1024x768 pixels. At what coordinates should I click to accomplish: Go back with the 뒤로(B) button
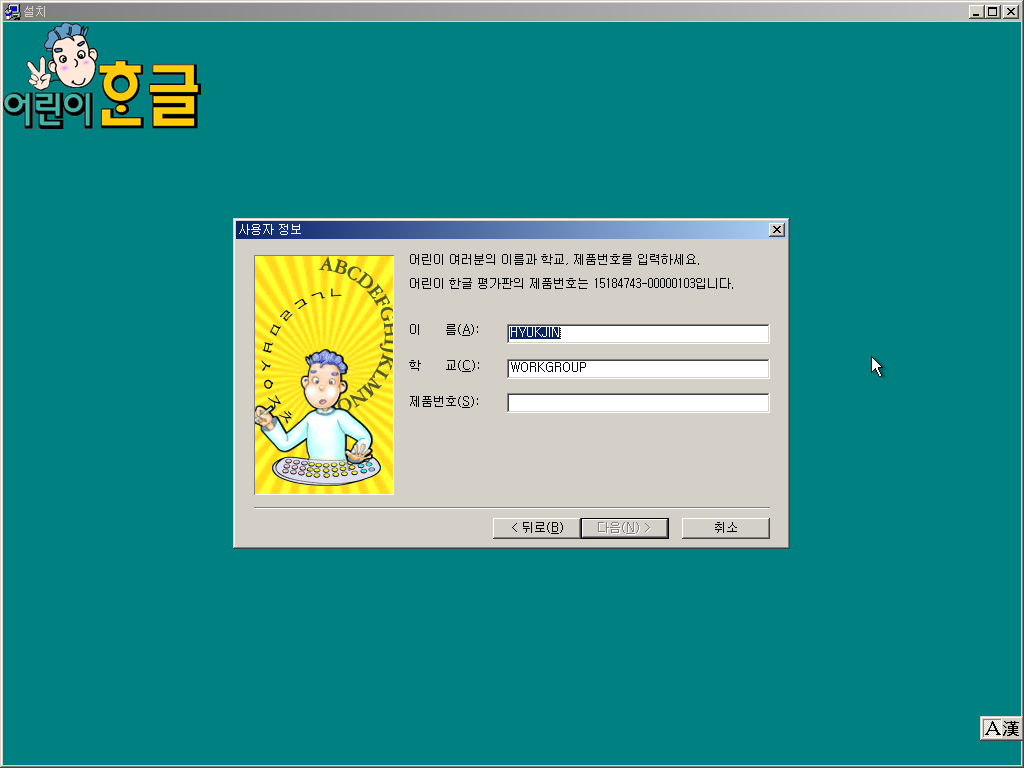[x=536, y=528]
